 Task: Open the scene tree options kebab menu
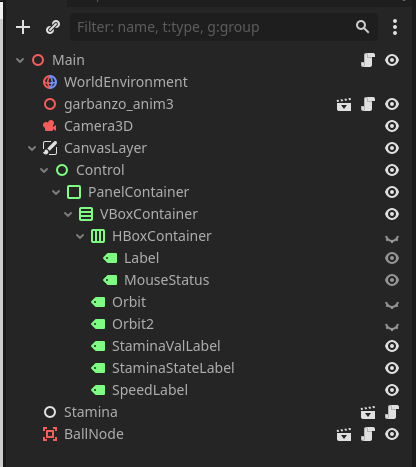[x=395, y=27]
